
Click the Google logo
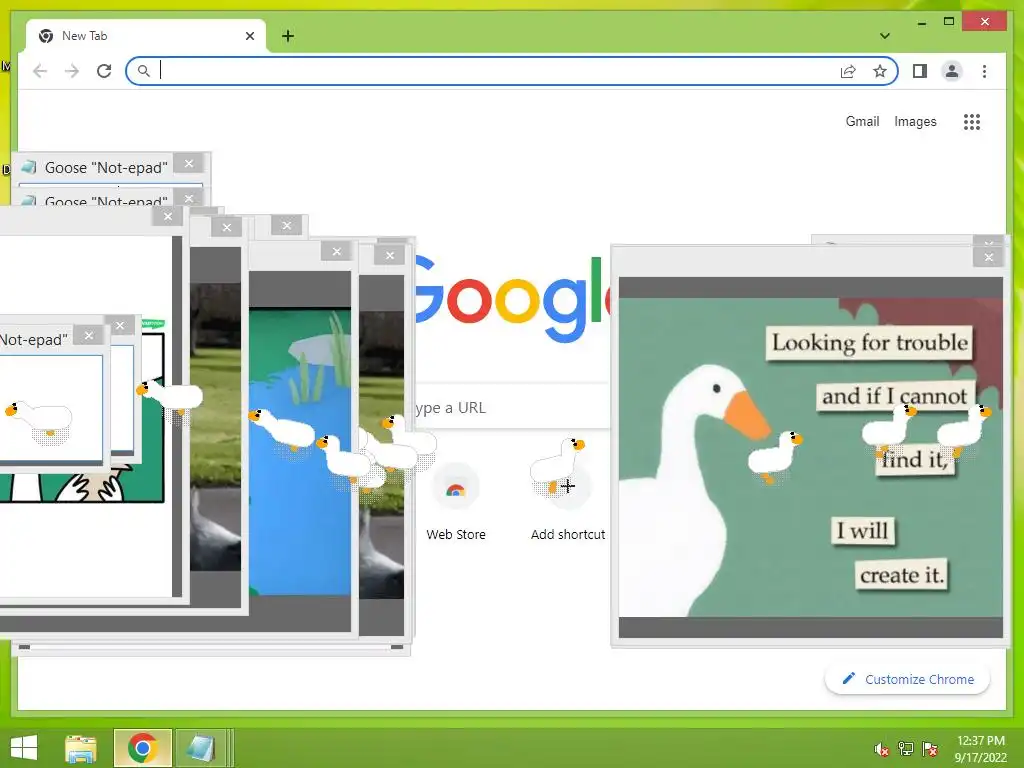coord(513,297)
